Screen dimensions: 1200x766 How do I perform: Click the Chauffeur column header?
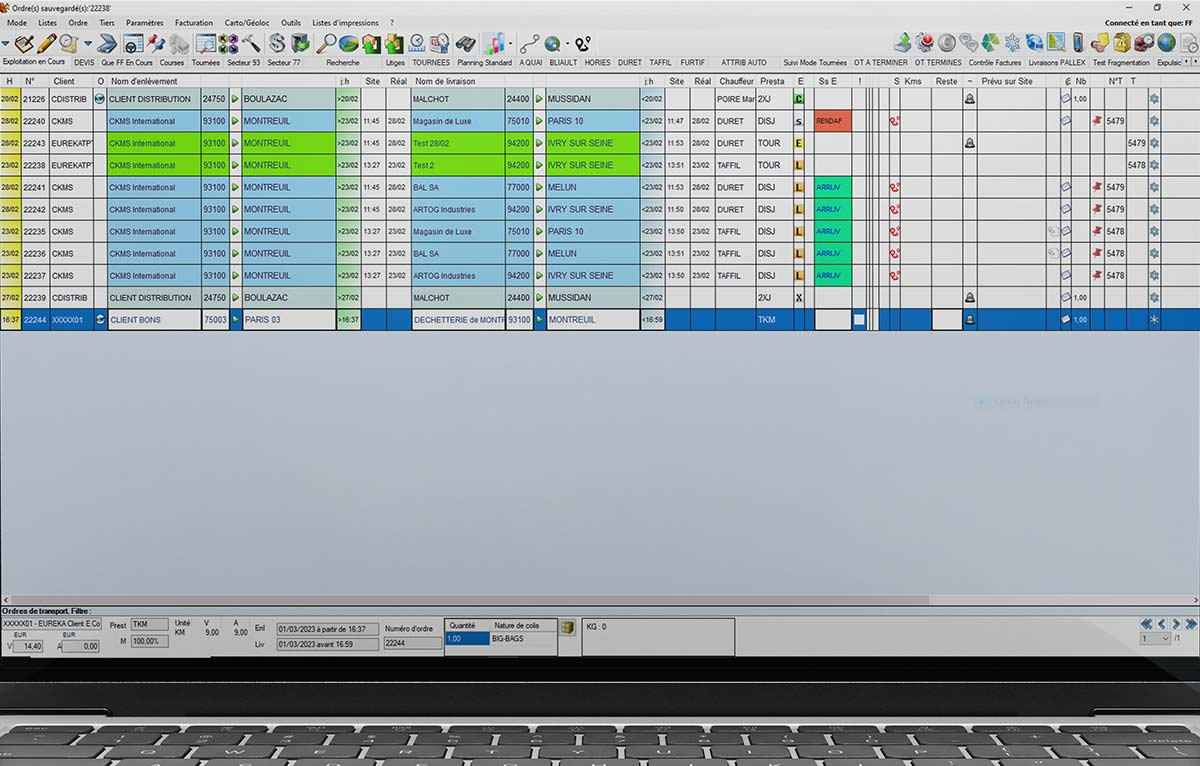coord(733,81)
